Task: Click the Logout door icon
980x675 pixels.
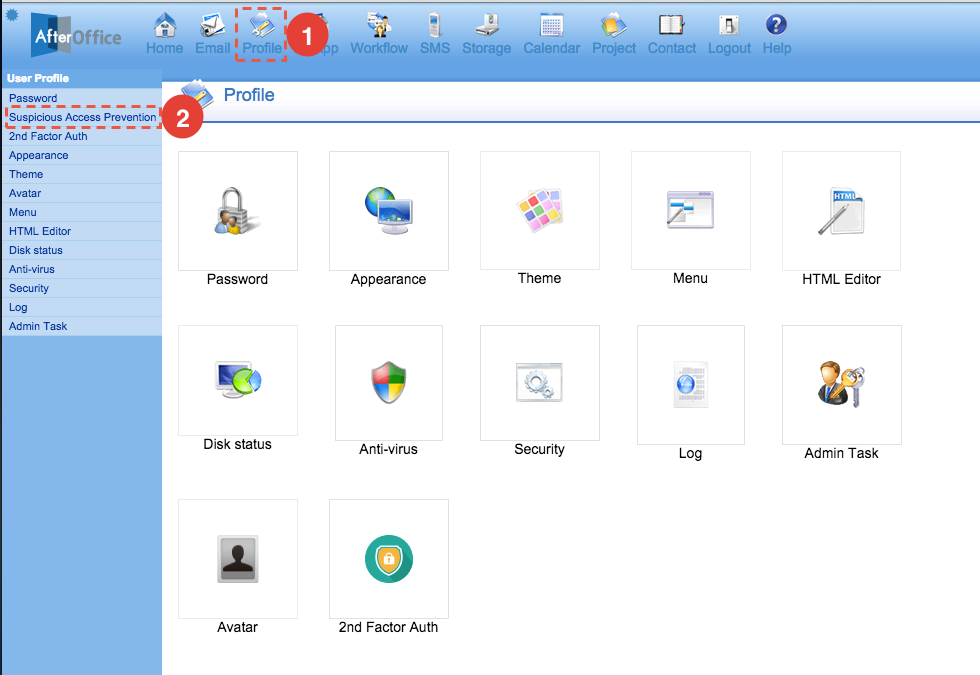Action: point(729,25)
